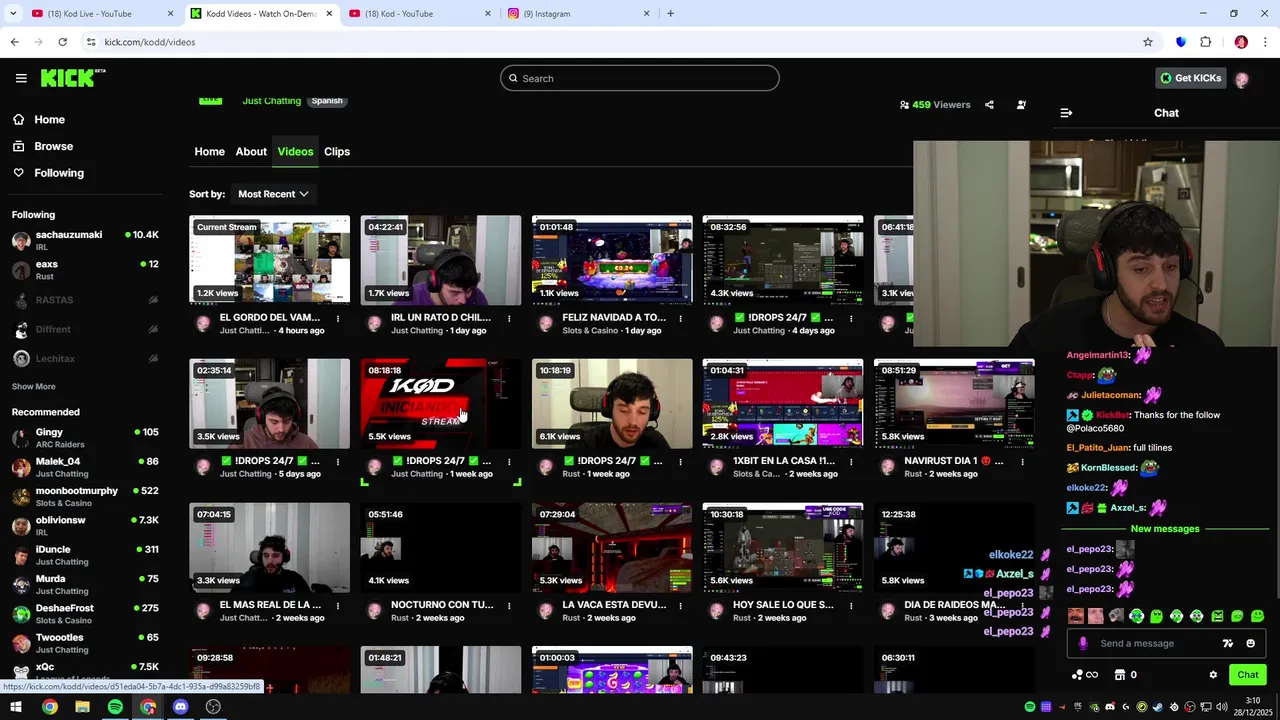Open the user profile avatar menu

(1242, 79)
